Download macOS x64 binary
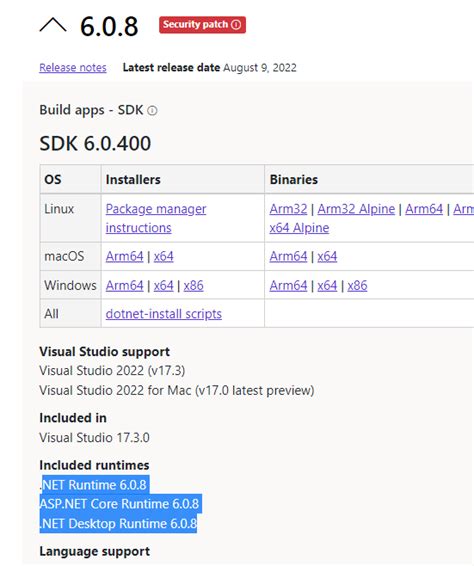 point(327,256)
